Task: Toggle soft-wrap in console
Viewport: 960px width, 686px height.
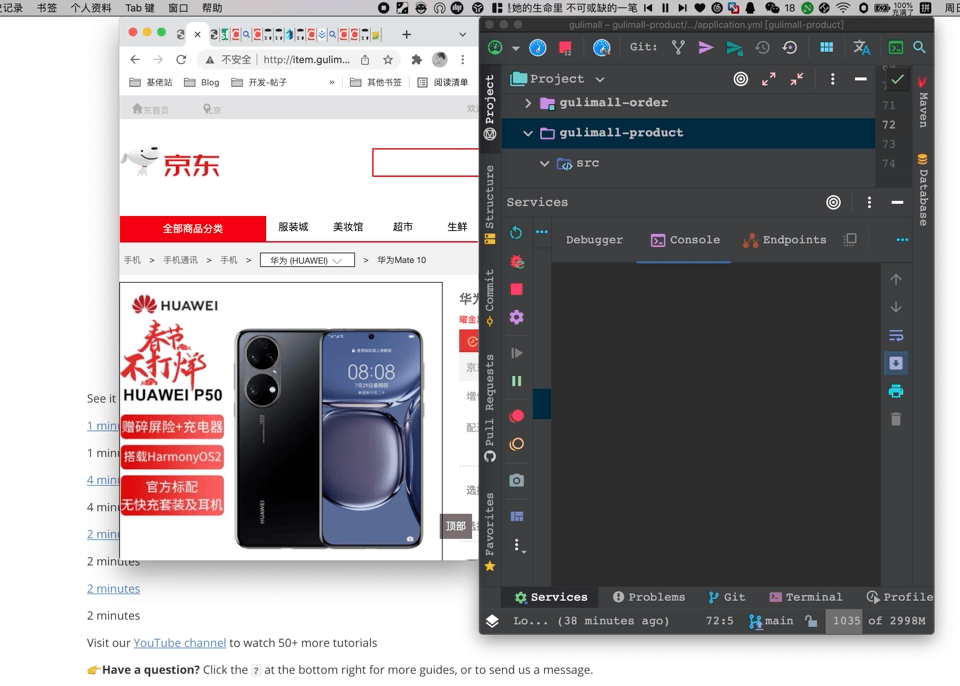Action: coord(896,335)
